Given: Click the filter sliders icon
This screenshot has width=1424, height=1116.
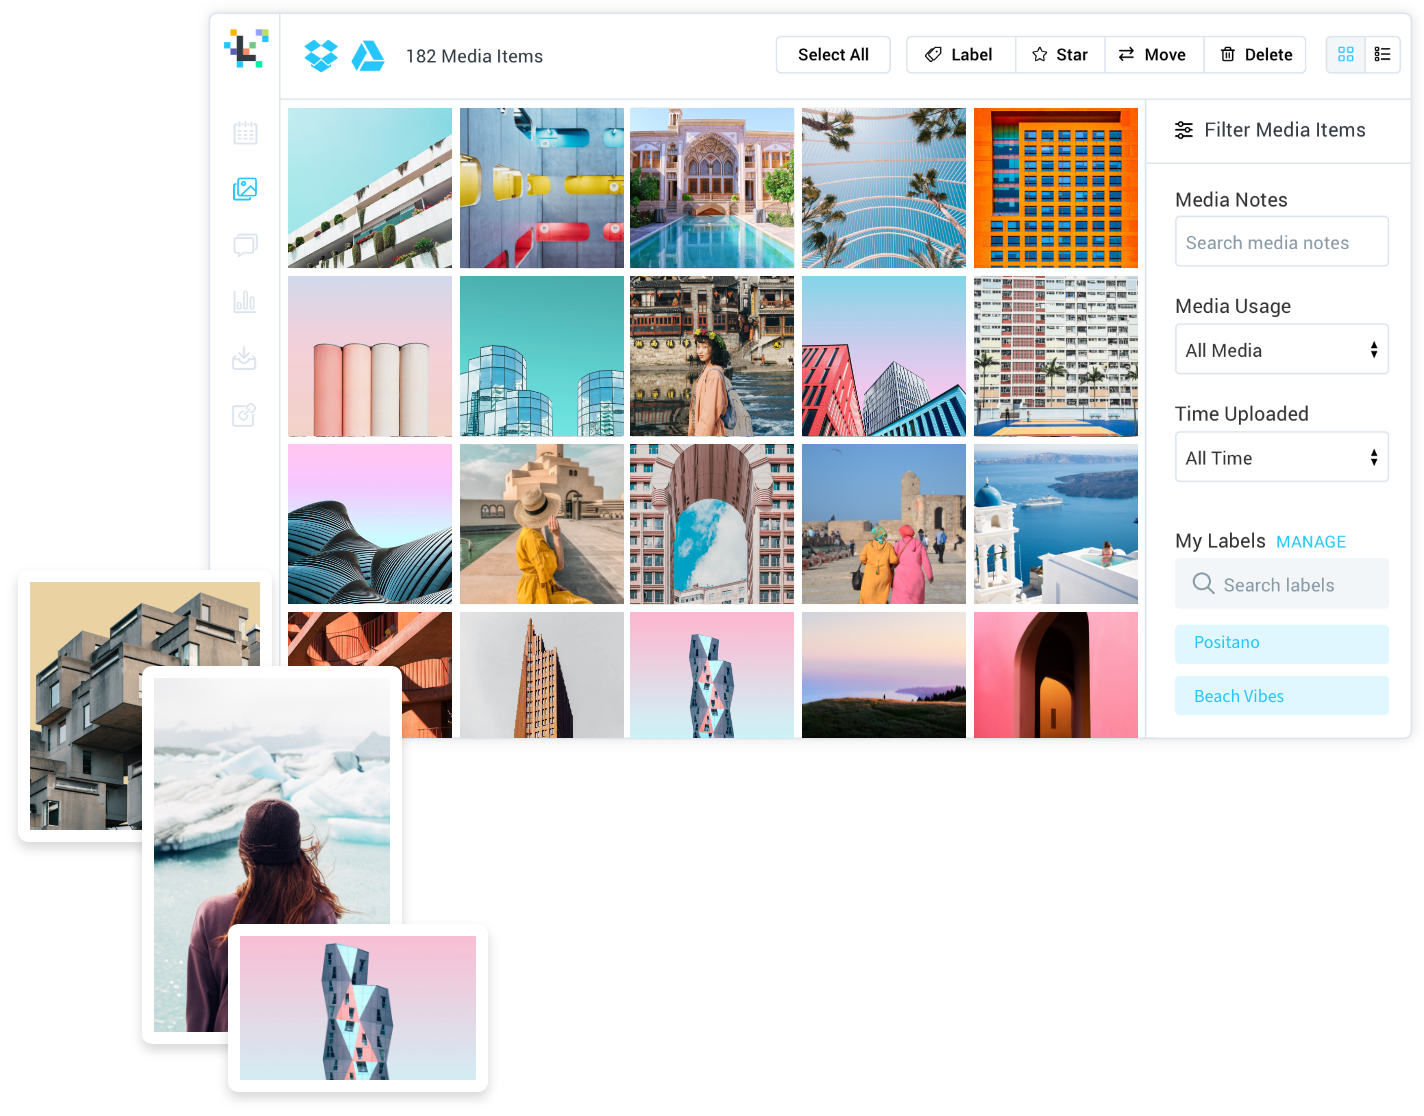Looking at the screenshot, I should point(1184,130).
